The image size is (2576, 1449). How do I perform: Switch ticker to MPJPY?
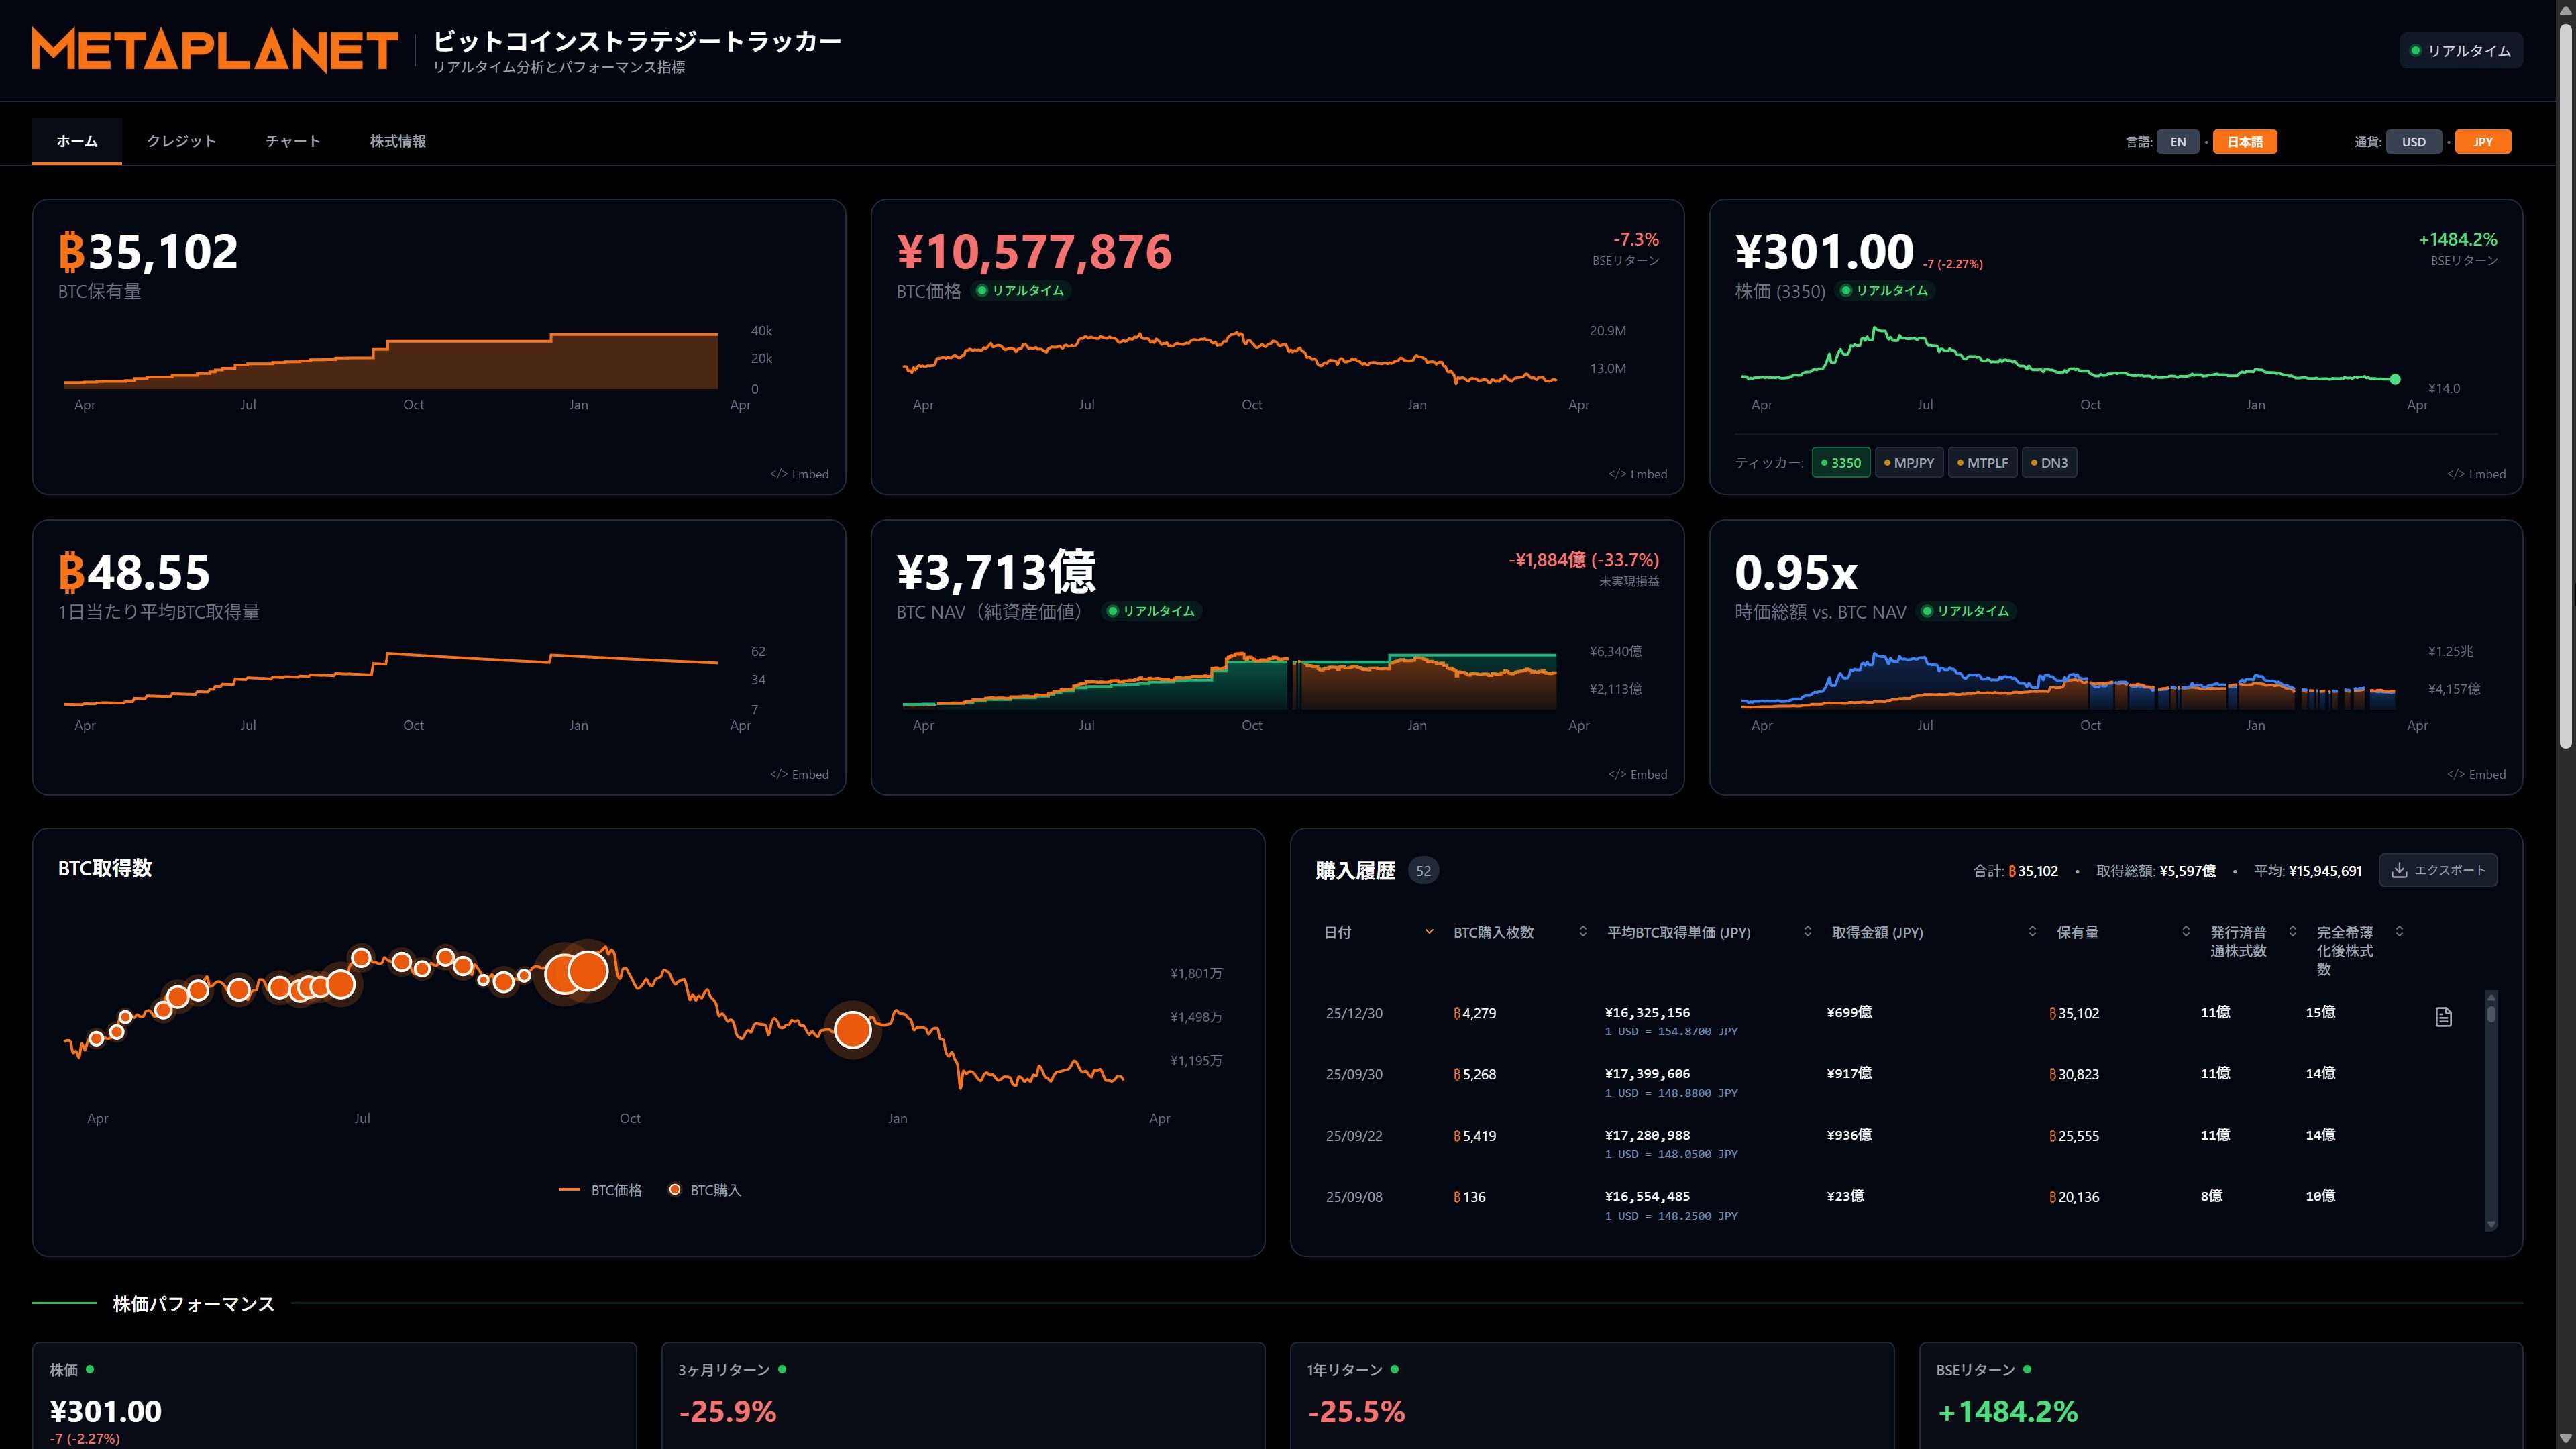pos(1909,463)
